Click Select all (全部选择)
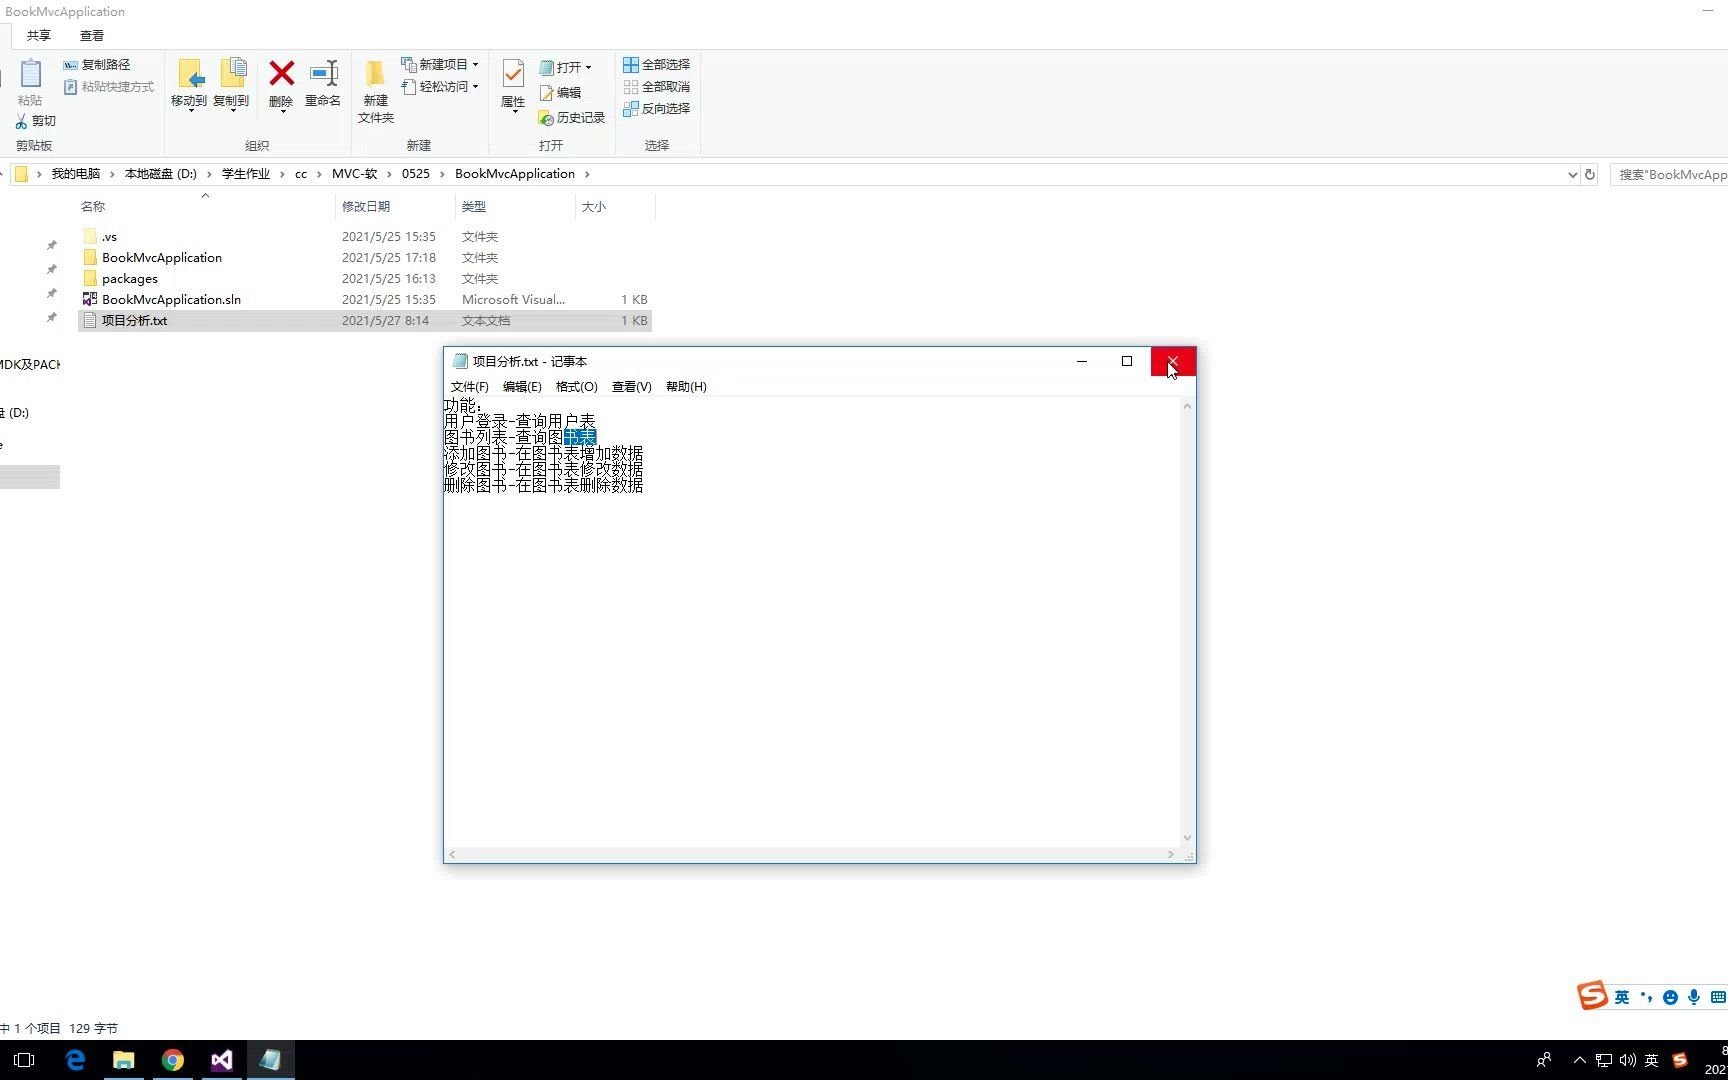The height and width of the screenshot is (1080, 1728). point(656,65)
